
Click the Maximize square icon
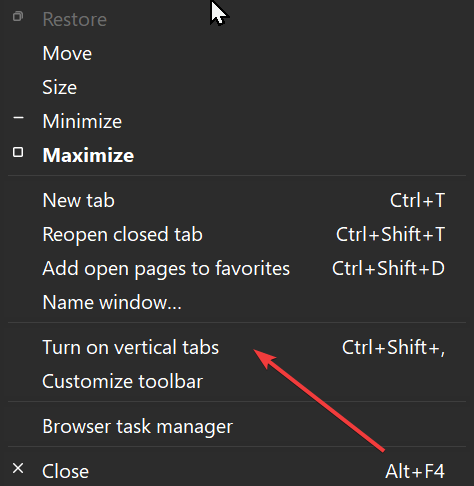(18, 152)
